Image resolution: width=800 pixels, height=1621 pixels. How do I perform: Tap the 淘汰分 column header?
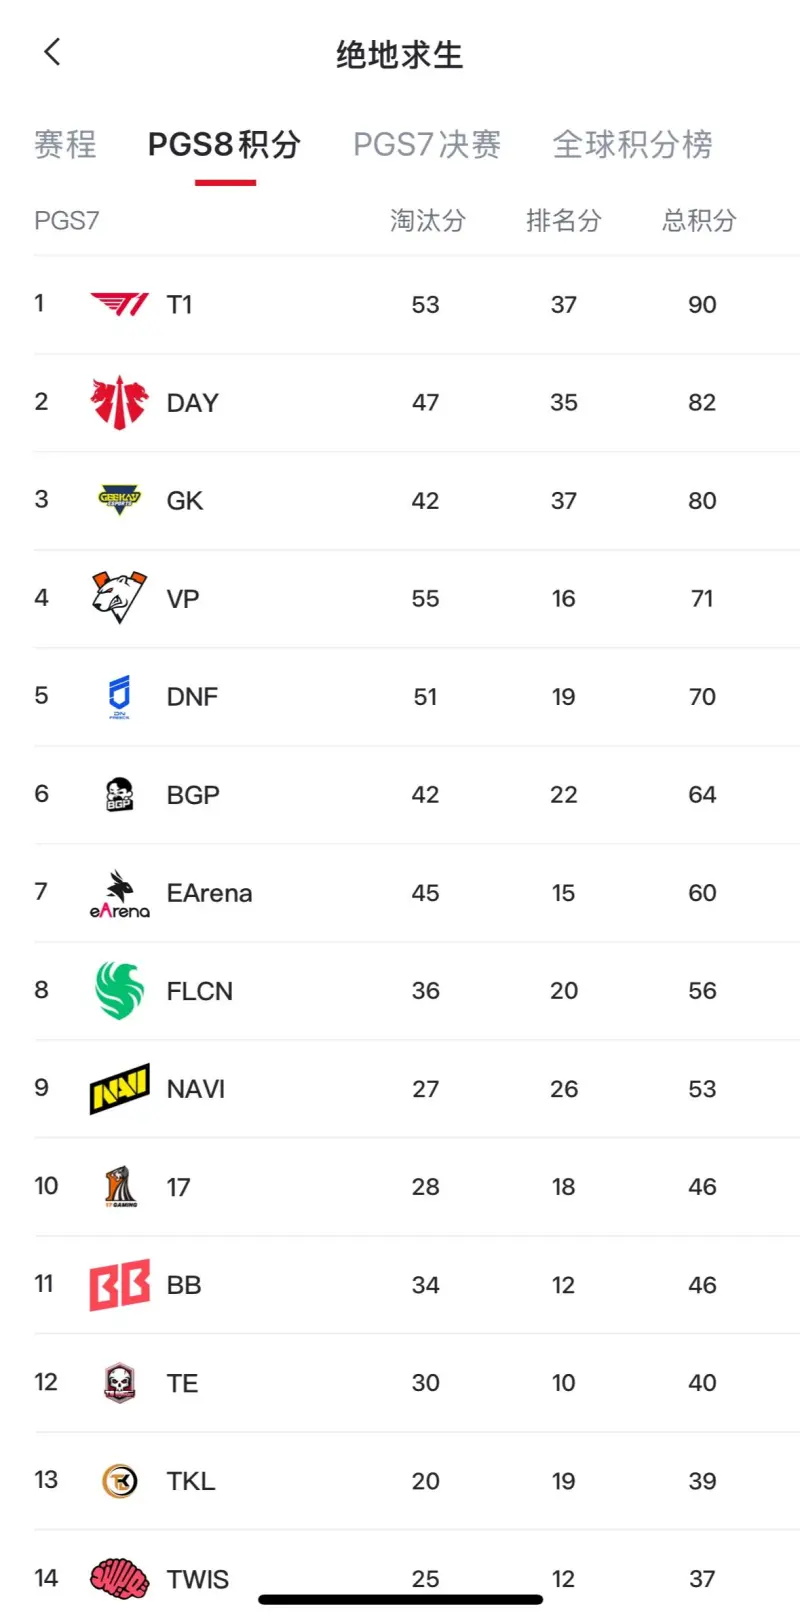click(428, 220)
